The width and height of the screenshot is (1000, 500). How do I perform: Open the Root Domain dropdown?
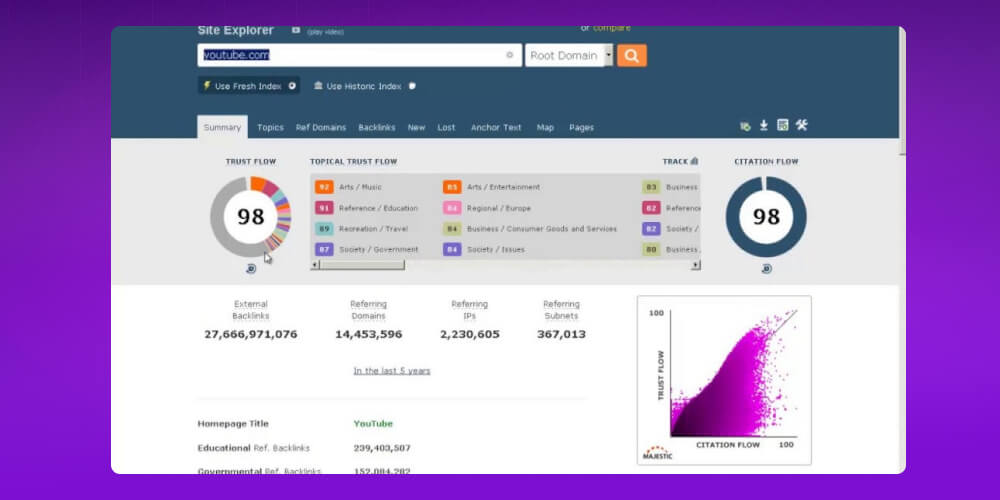pyautogui.click(x=568, y=56)
